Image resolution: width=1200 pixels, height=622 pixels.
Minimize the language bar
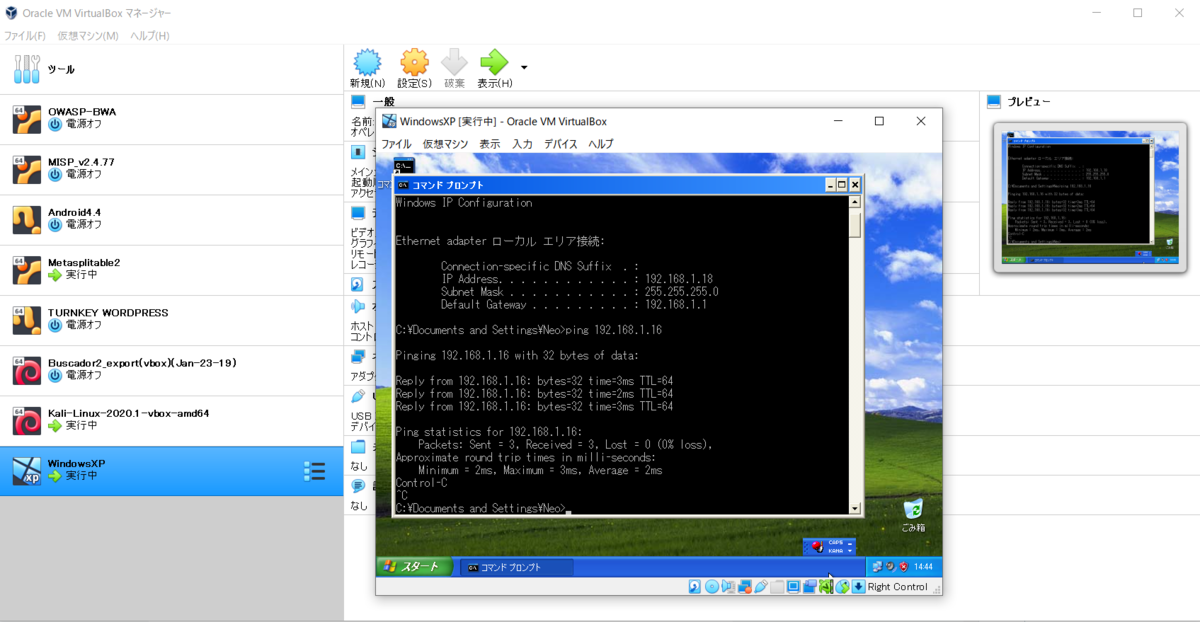tap(850, 544)
